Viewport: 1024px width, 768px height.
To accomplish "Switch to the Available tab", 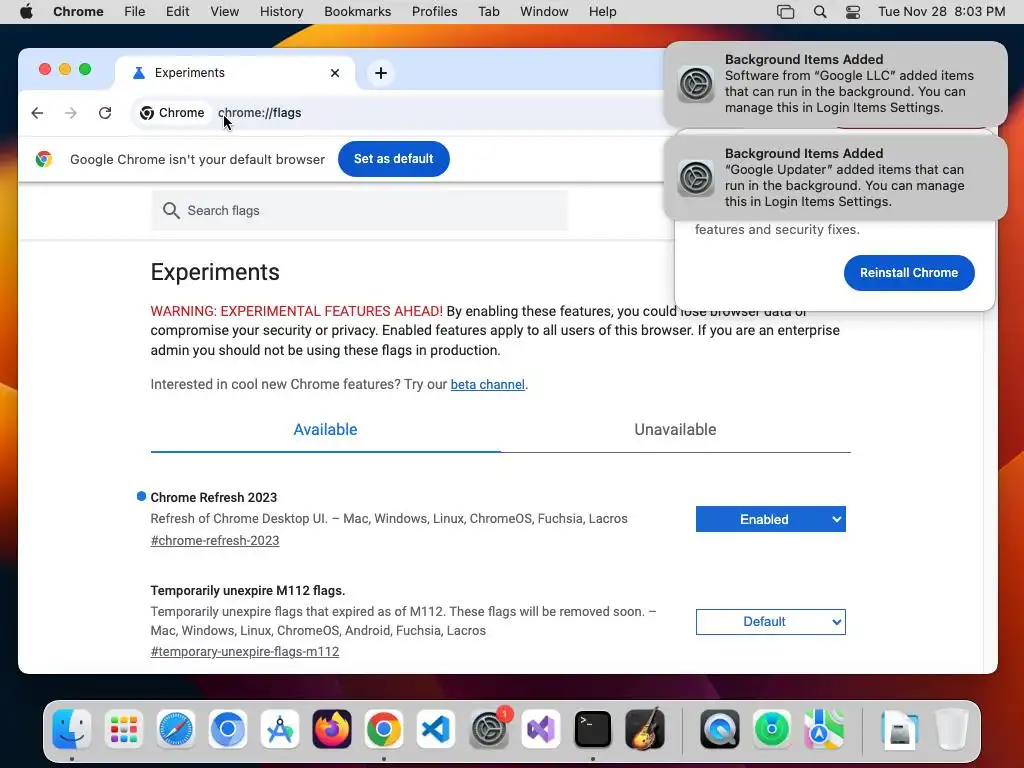I will pos(325,430).
